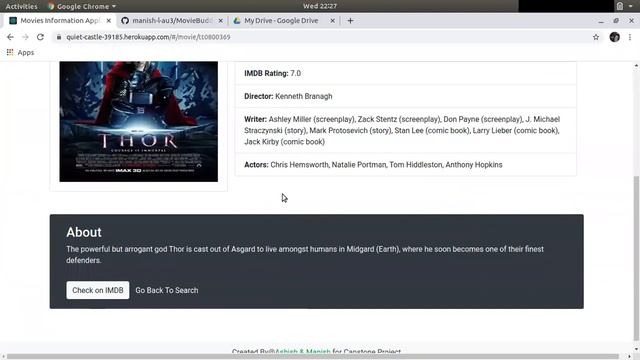
Task: Click the Writer credits row starting with Ashley Miller
Action: [x=406, y=131]
